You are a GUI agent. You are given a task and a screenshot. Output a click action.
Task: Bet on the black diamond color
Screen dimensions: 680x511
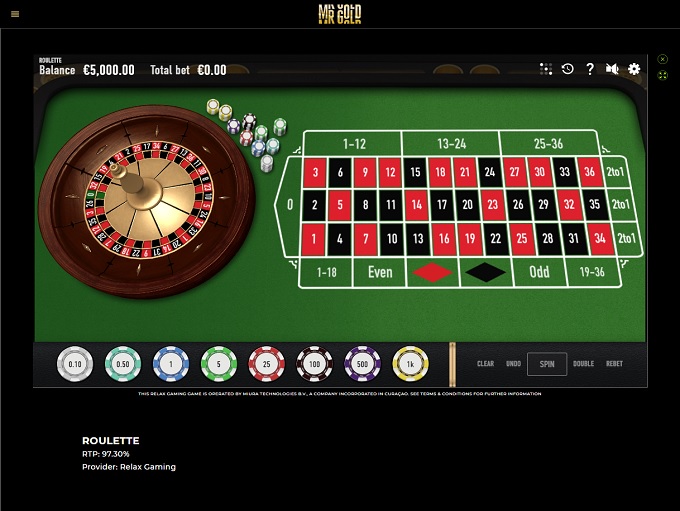coord(486,272)
